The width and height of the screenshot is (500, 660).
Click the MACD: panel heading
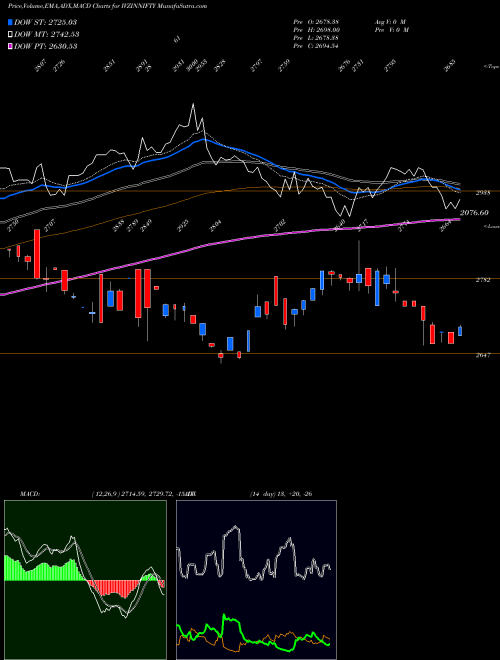[29, 494]
